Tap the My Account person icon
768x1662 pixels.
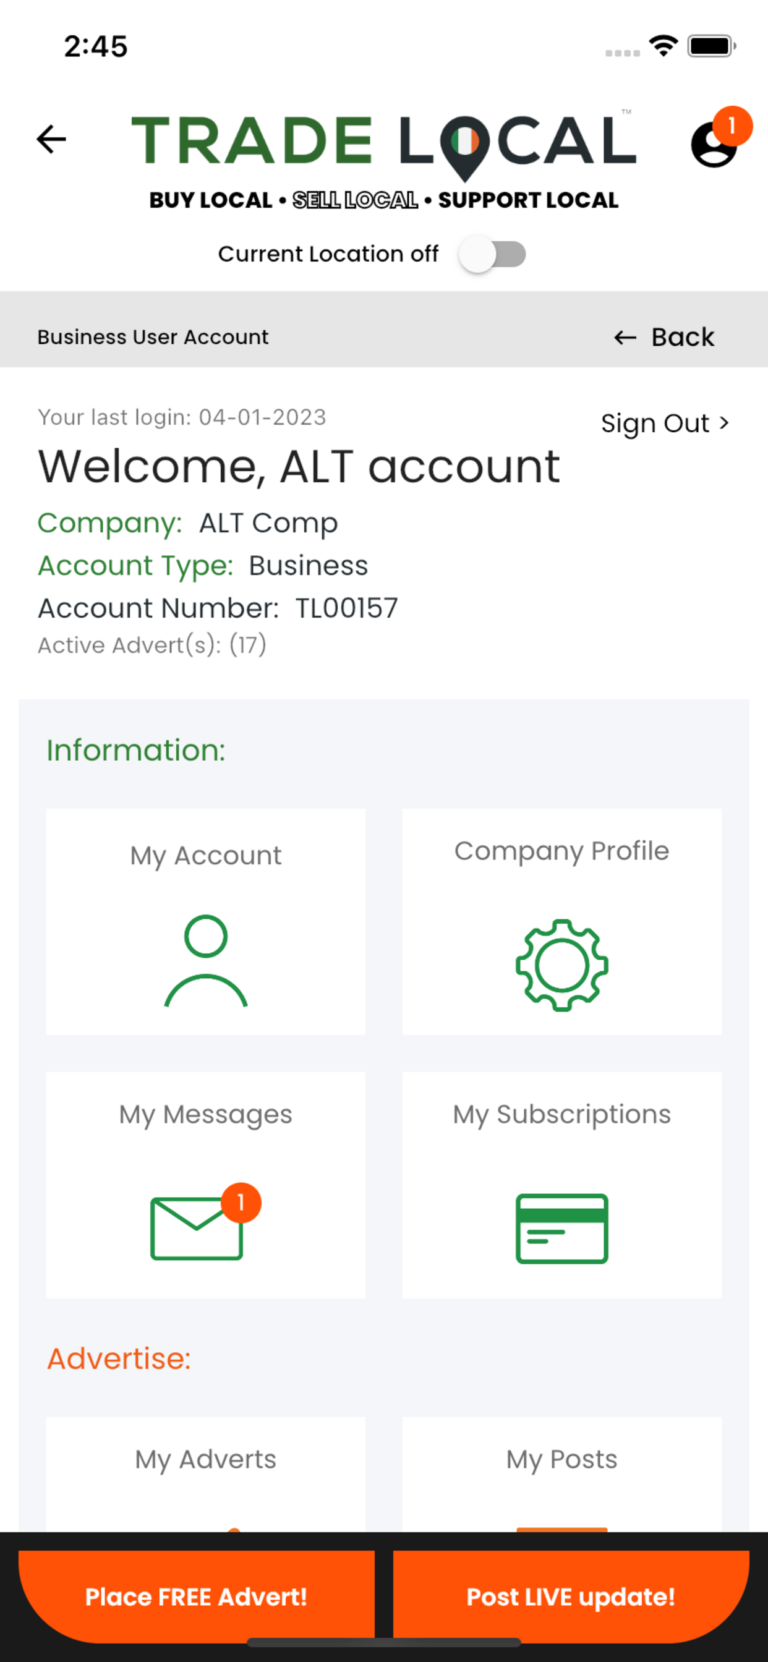(206, 960)
